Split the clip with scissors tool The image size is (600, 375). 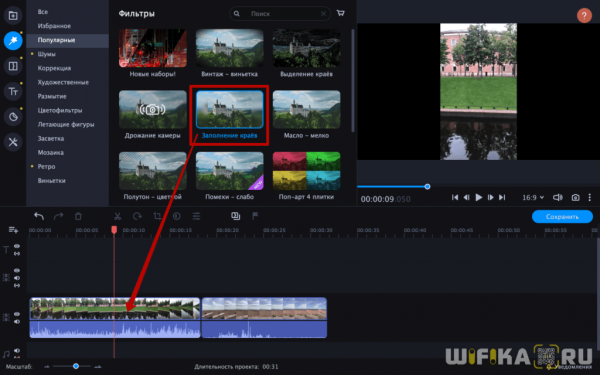pos(117,216)
